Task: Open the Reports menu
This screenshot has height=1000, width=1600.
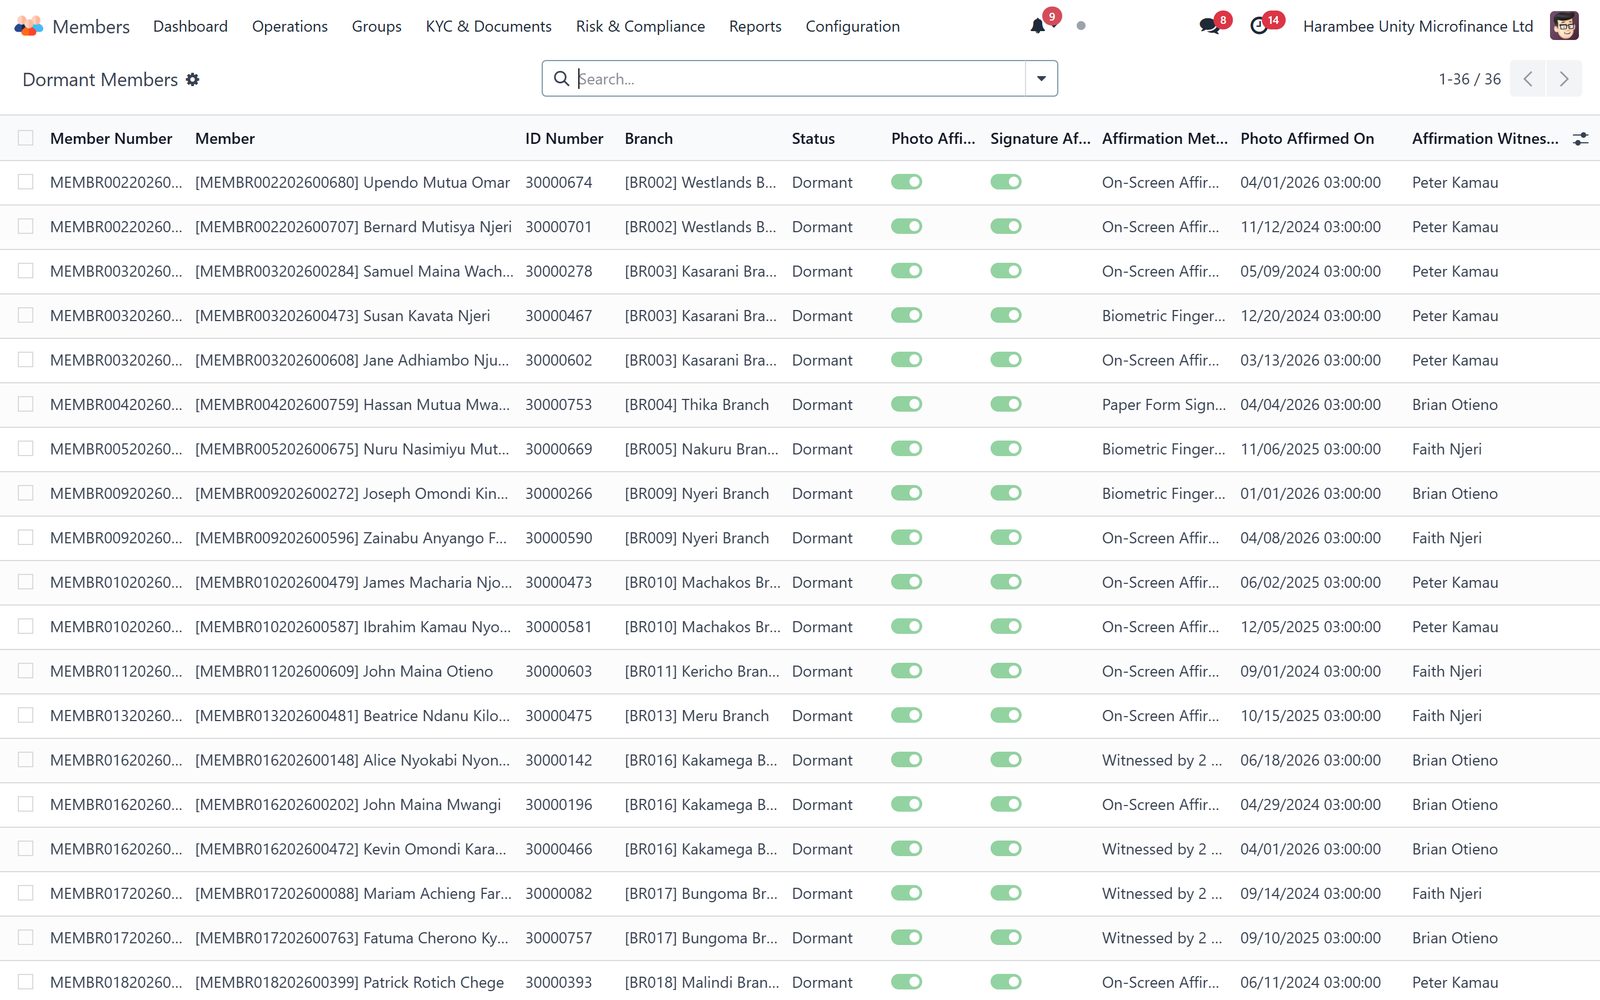Action: point(755,26)
